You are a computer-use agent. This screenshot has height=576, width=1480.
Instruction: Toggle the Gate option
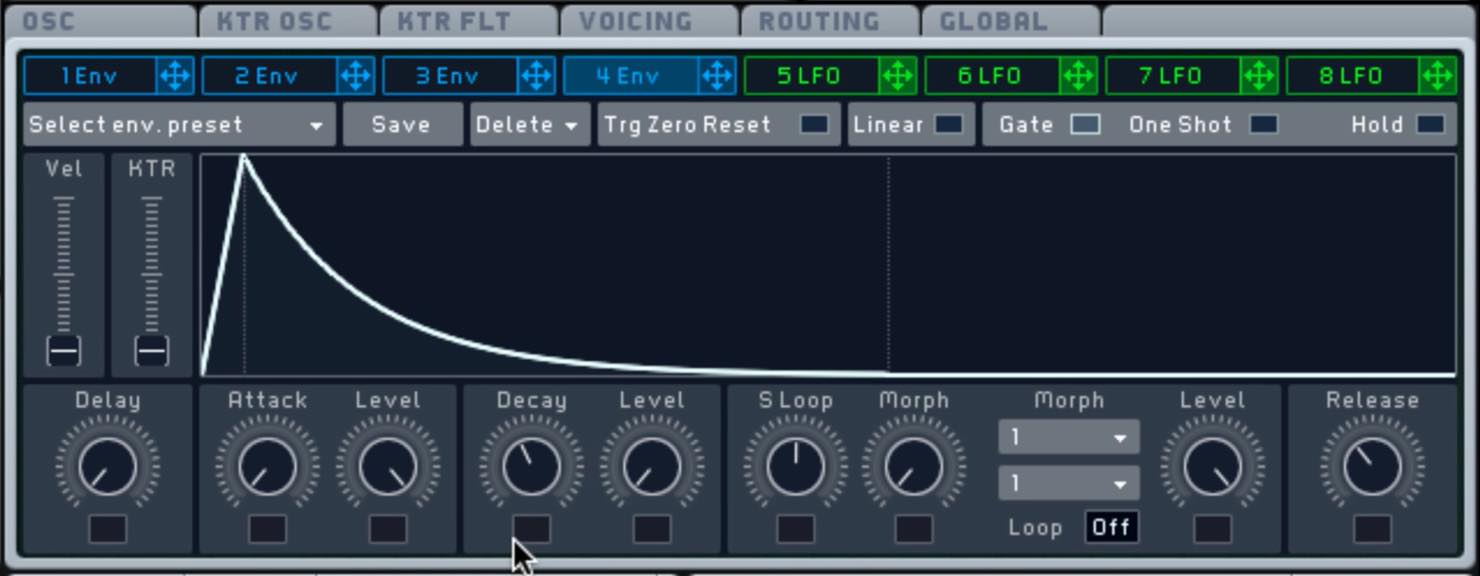pos(1085,125)
